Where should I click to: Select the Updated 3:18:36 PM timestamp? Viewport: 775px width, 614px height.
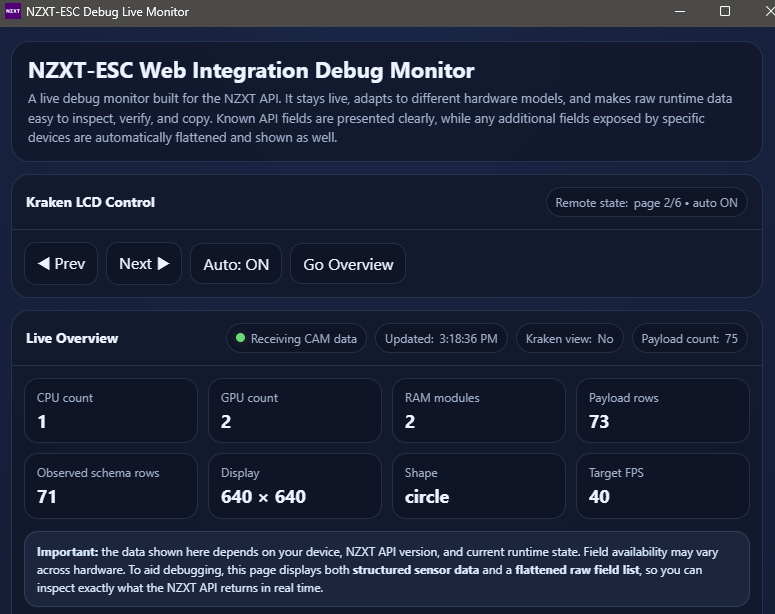pos(441,339)
